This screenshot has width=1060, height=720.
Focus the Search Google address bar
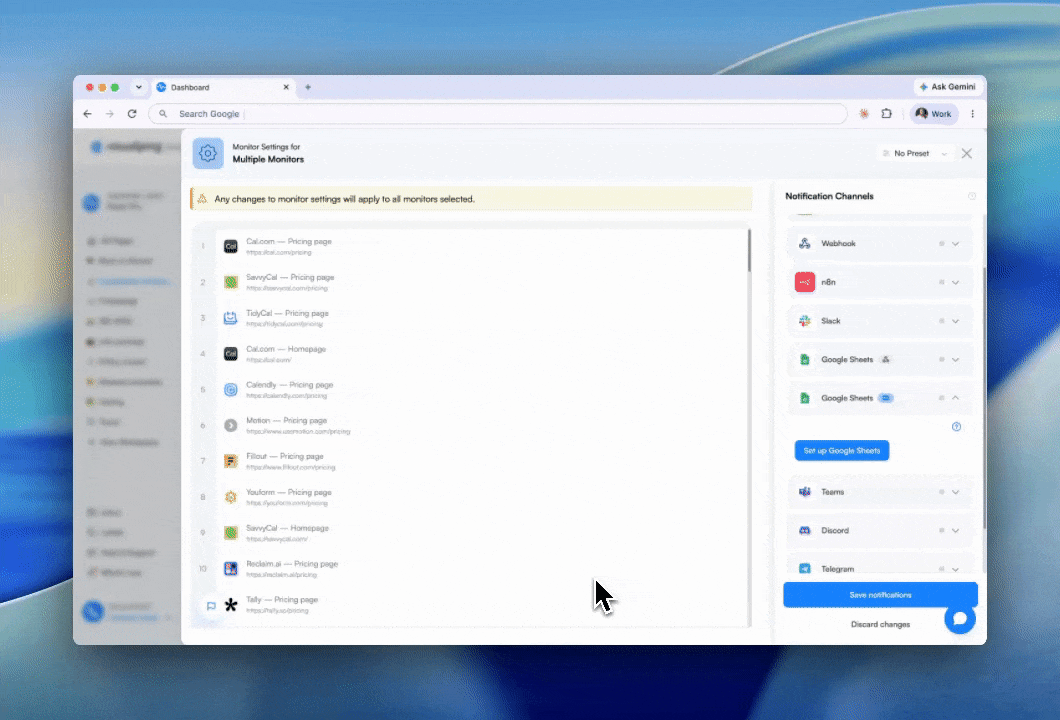tap(498, 114)
